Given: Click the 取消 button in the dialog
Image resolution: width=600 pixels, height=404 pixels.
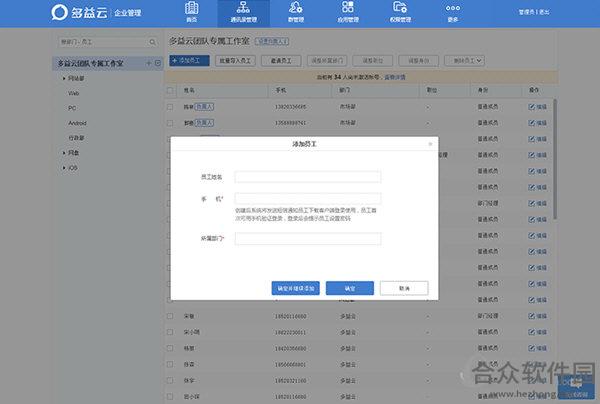Looking at the screenshot, I should click(404, 288).
